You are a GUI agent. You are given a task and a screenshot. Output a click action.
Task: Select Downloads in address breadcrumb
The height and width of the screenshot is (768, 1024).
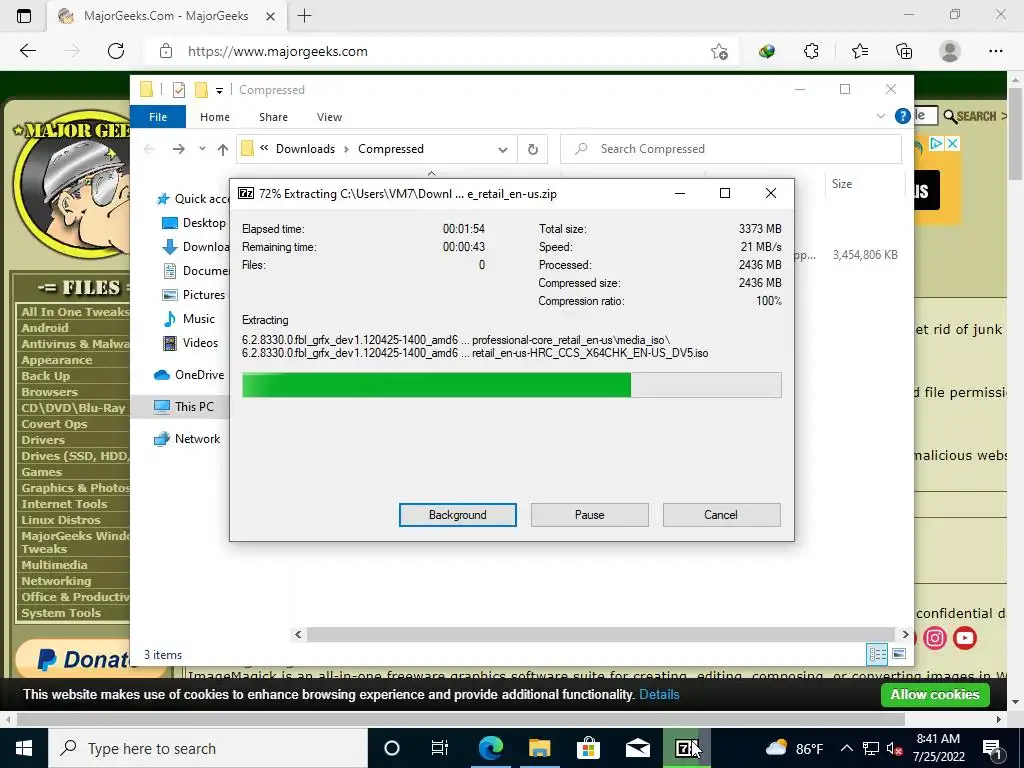pyautogui.click(x=305, y=149)
